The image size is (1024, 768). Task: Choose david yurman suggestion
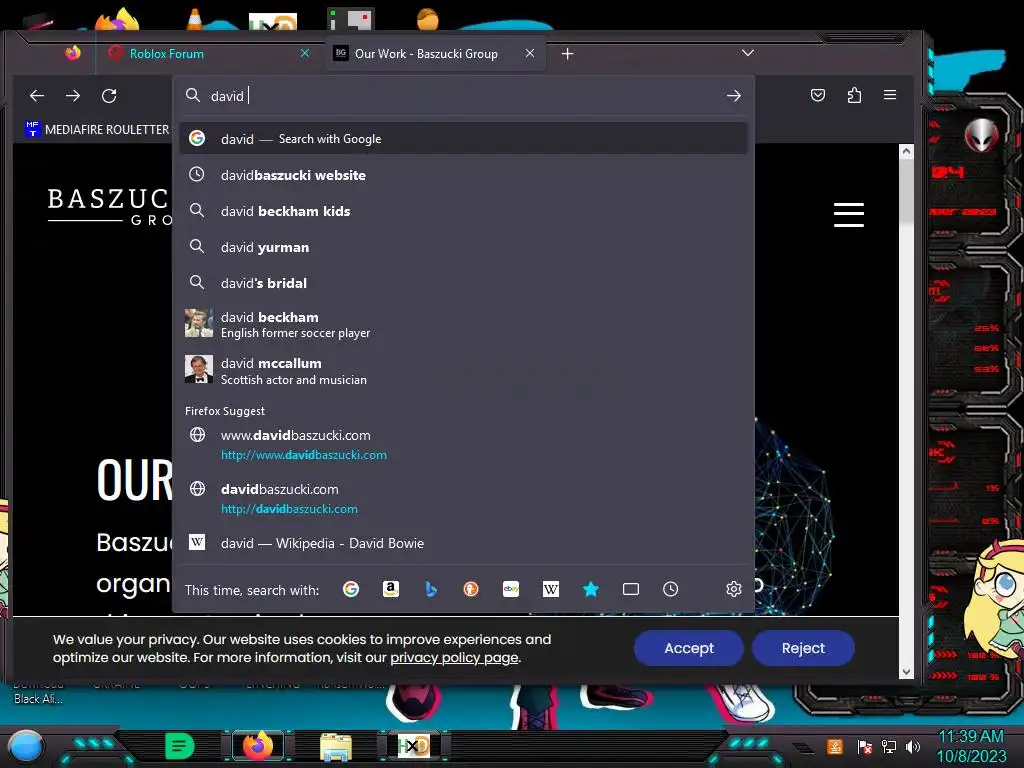(464, 247)
